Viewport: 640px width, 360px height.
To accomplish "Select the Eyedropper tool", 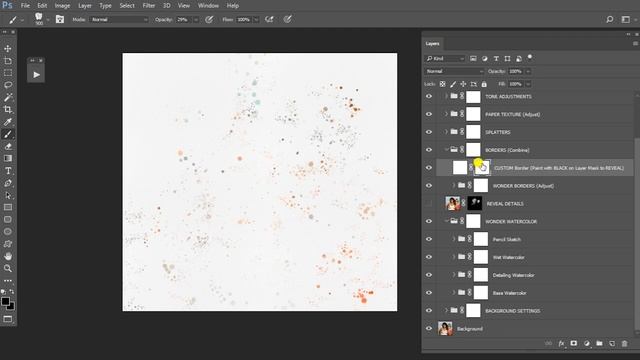I will [8, 122].
